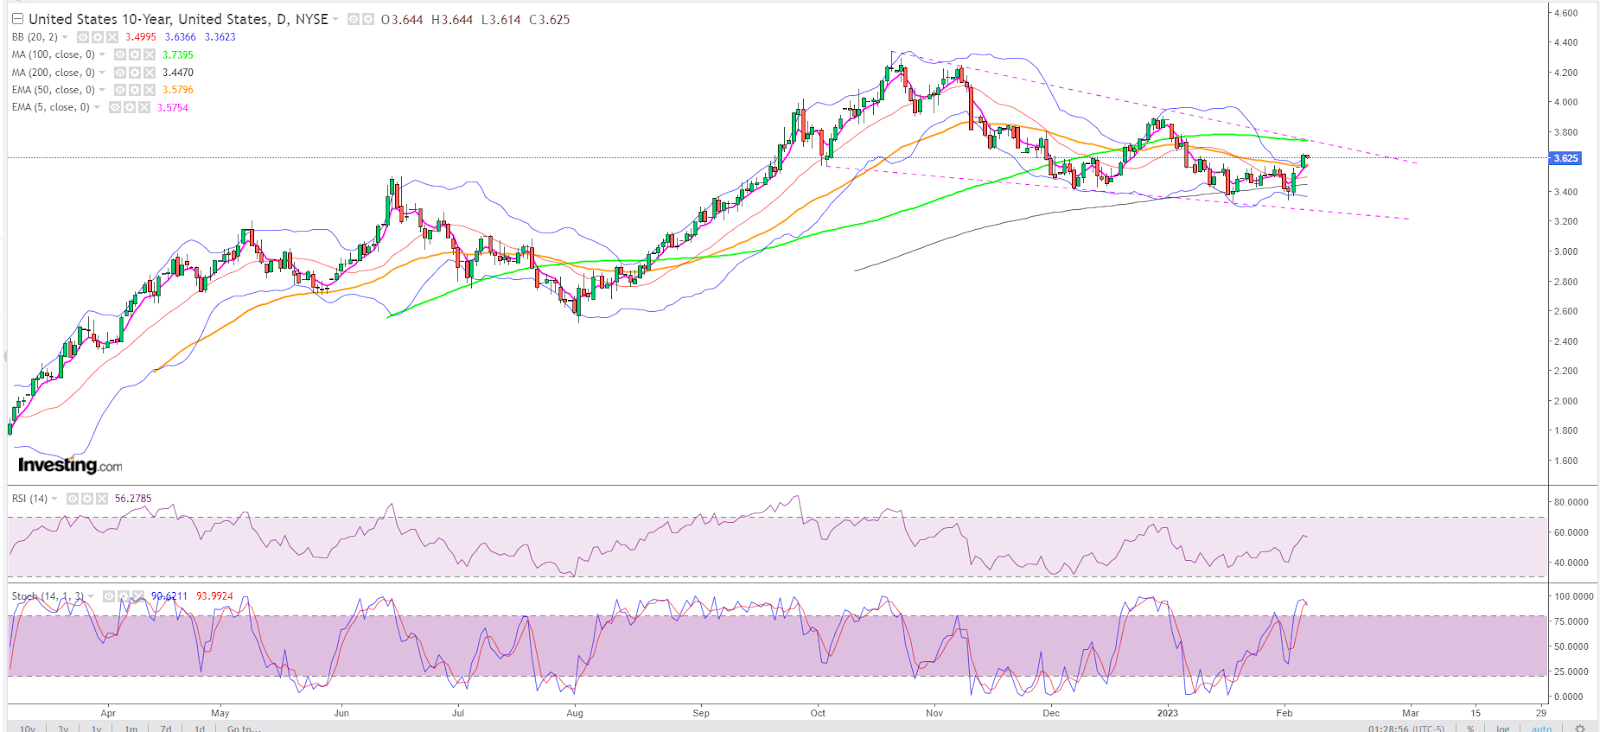Open EMA (5, close, 0) settings gear
The height and width of the screenshot is (732, 1600).
[x=130, y=107]
